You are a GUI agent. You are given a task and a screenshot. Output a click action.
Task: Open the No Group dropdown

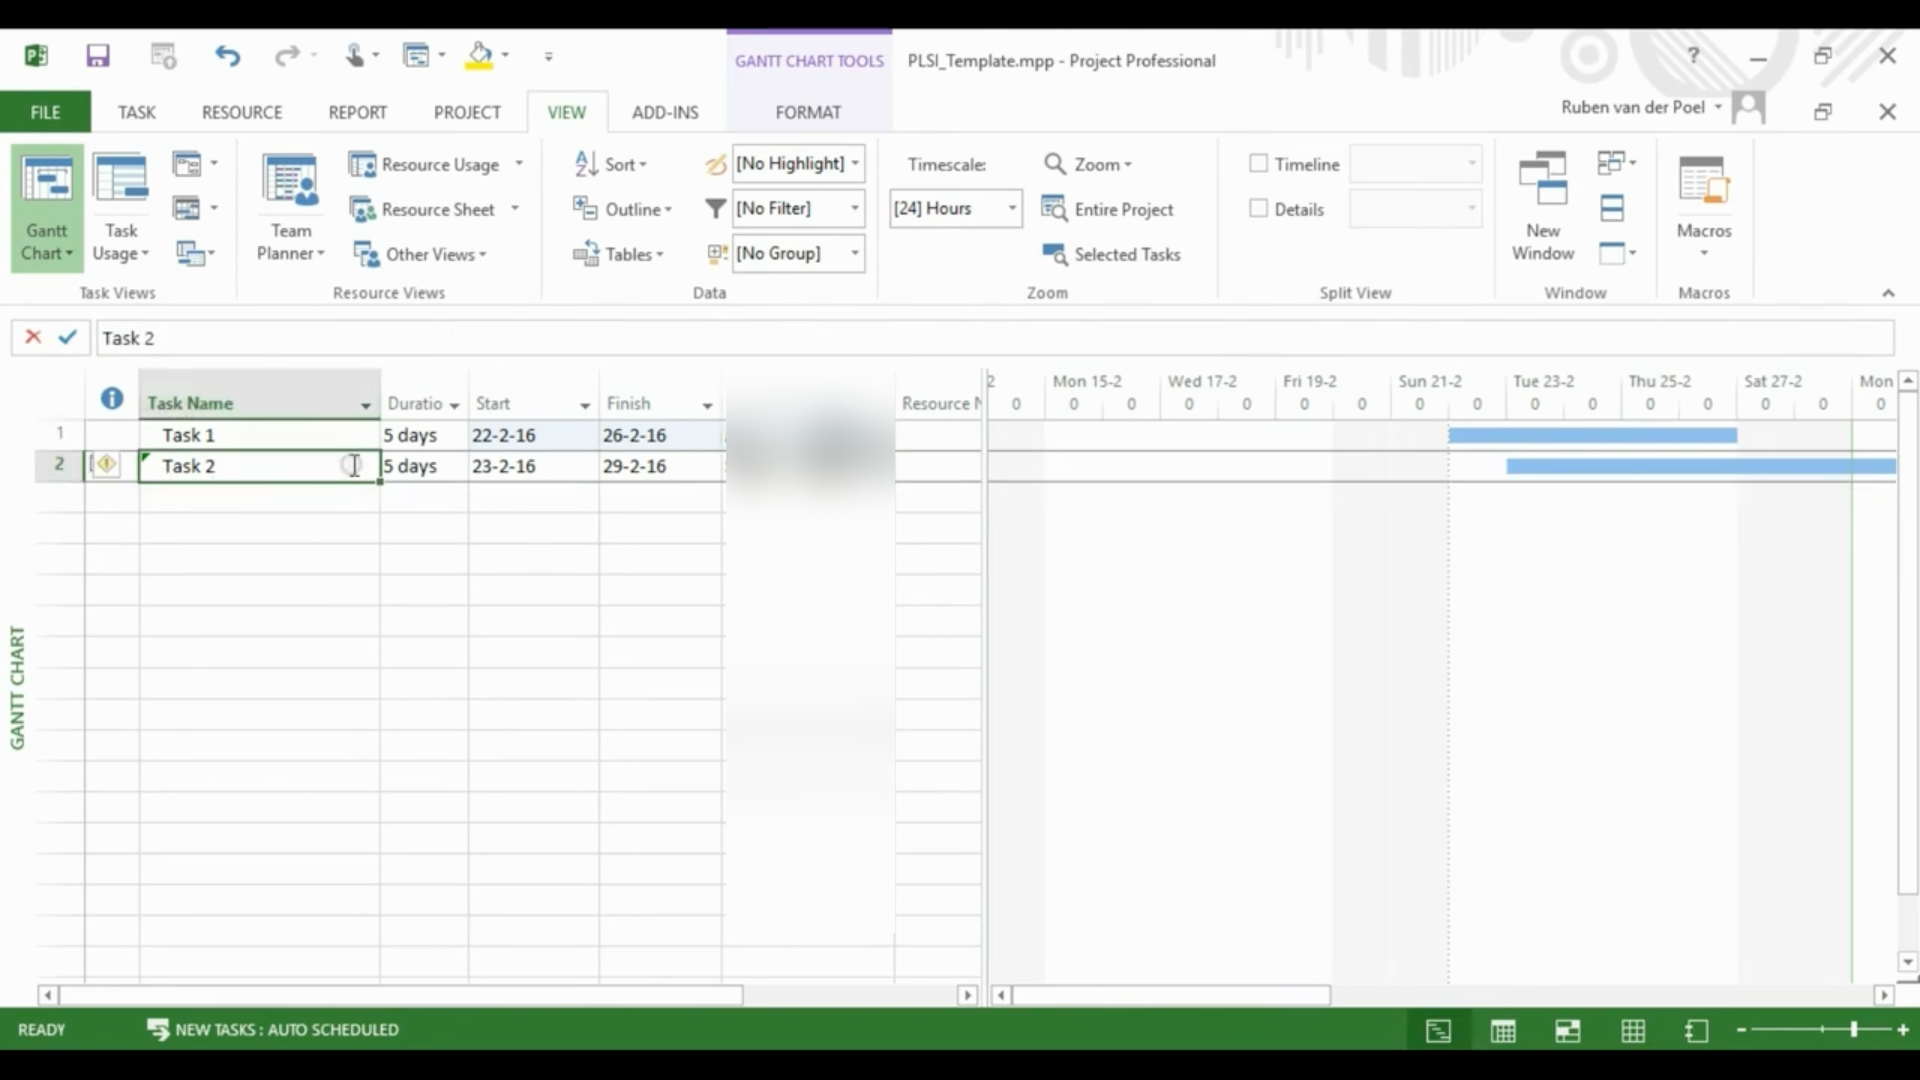click(x=855, y=253)
